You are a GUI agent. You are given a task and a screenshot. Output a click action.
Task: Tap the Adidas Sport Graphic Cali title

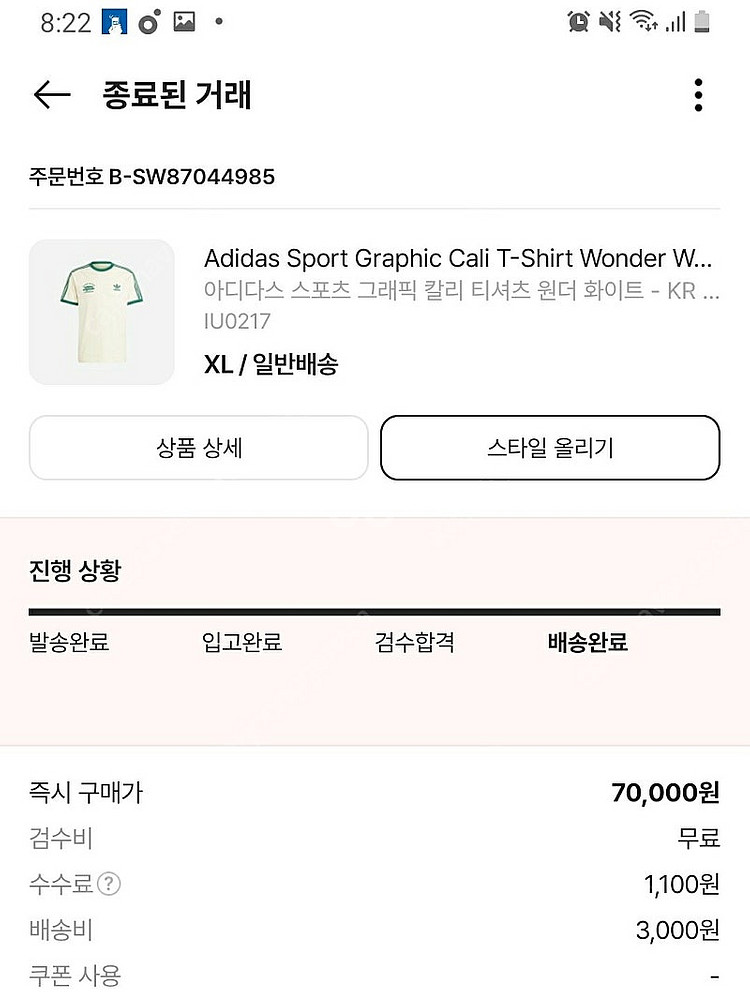458,259
